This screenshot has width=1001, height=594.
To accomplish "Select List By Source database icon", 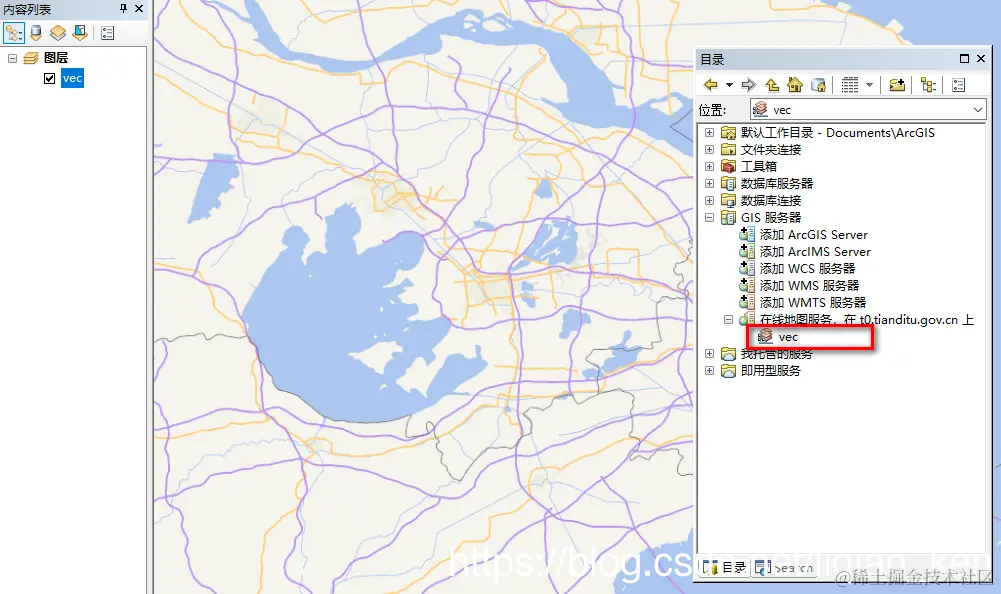I will 36,33.
